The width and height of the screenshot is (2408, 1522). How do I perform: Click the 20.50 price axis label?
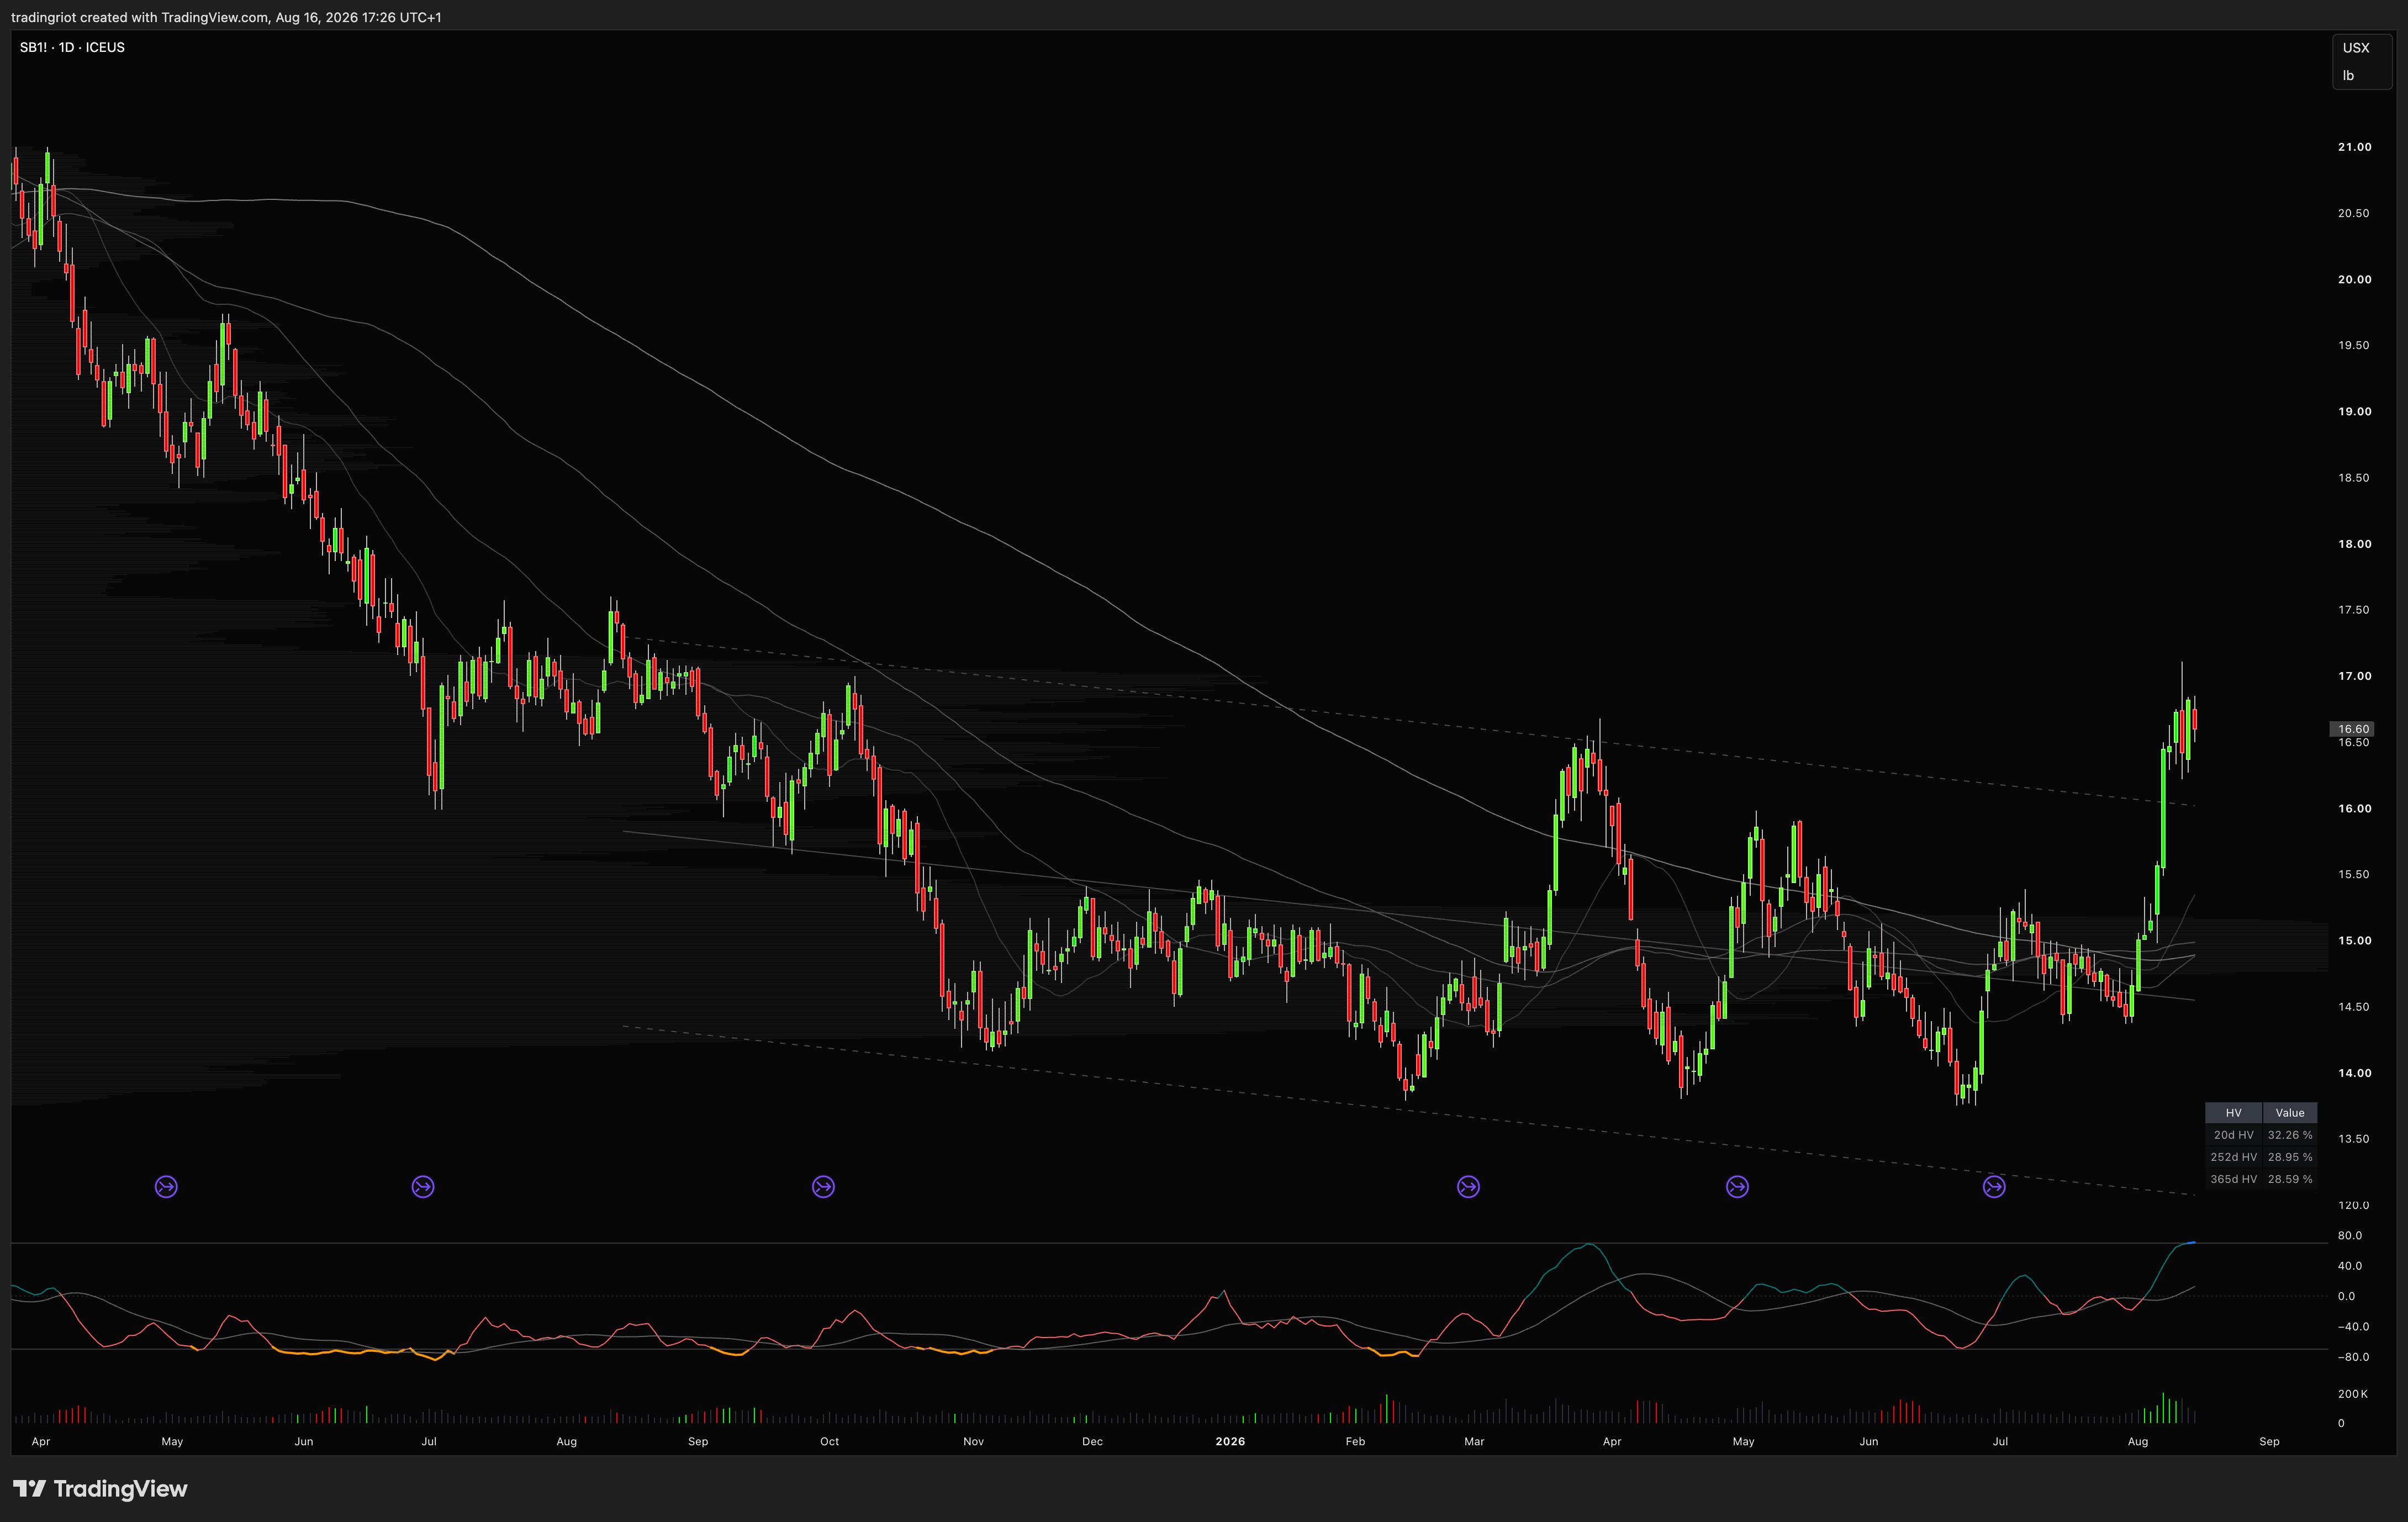2353,213
